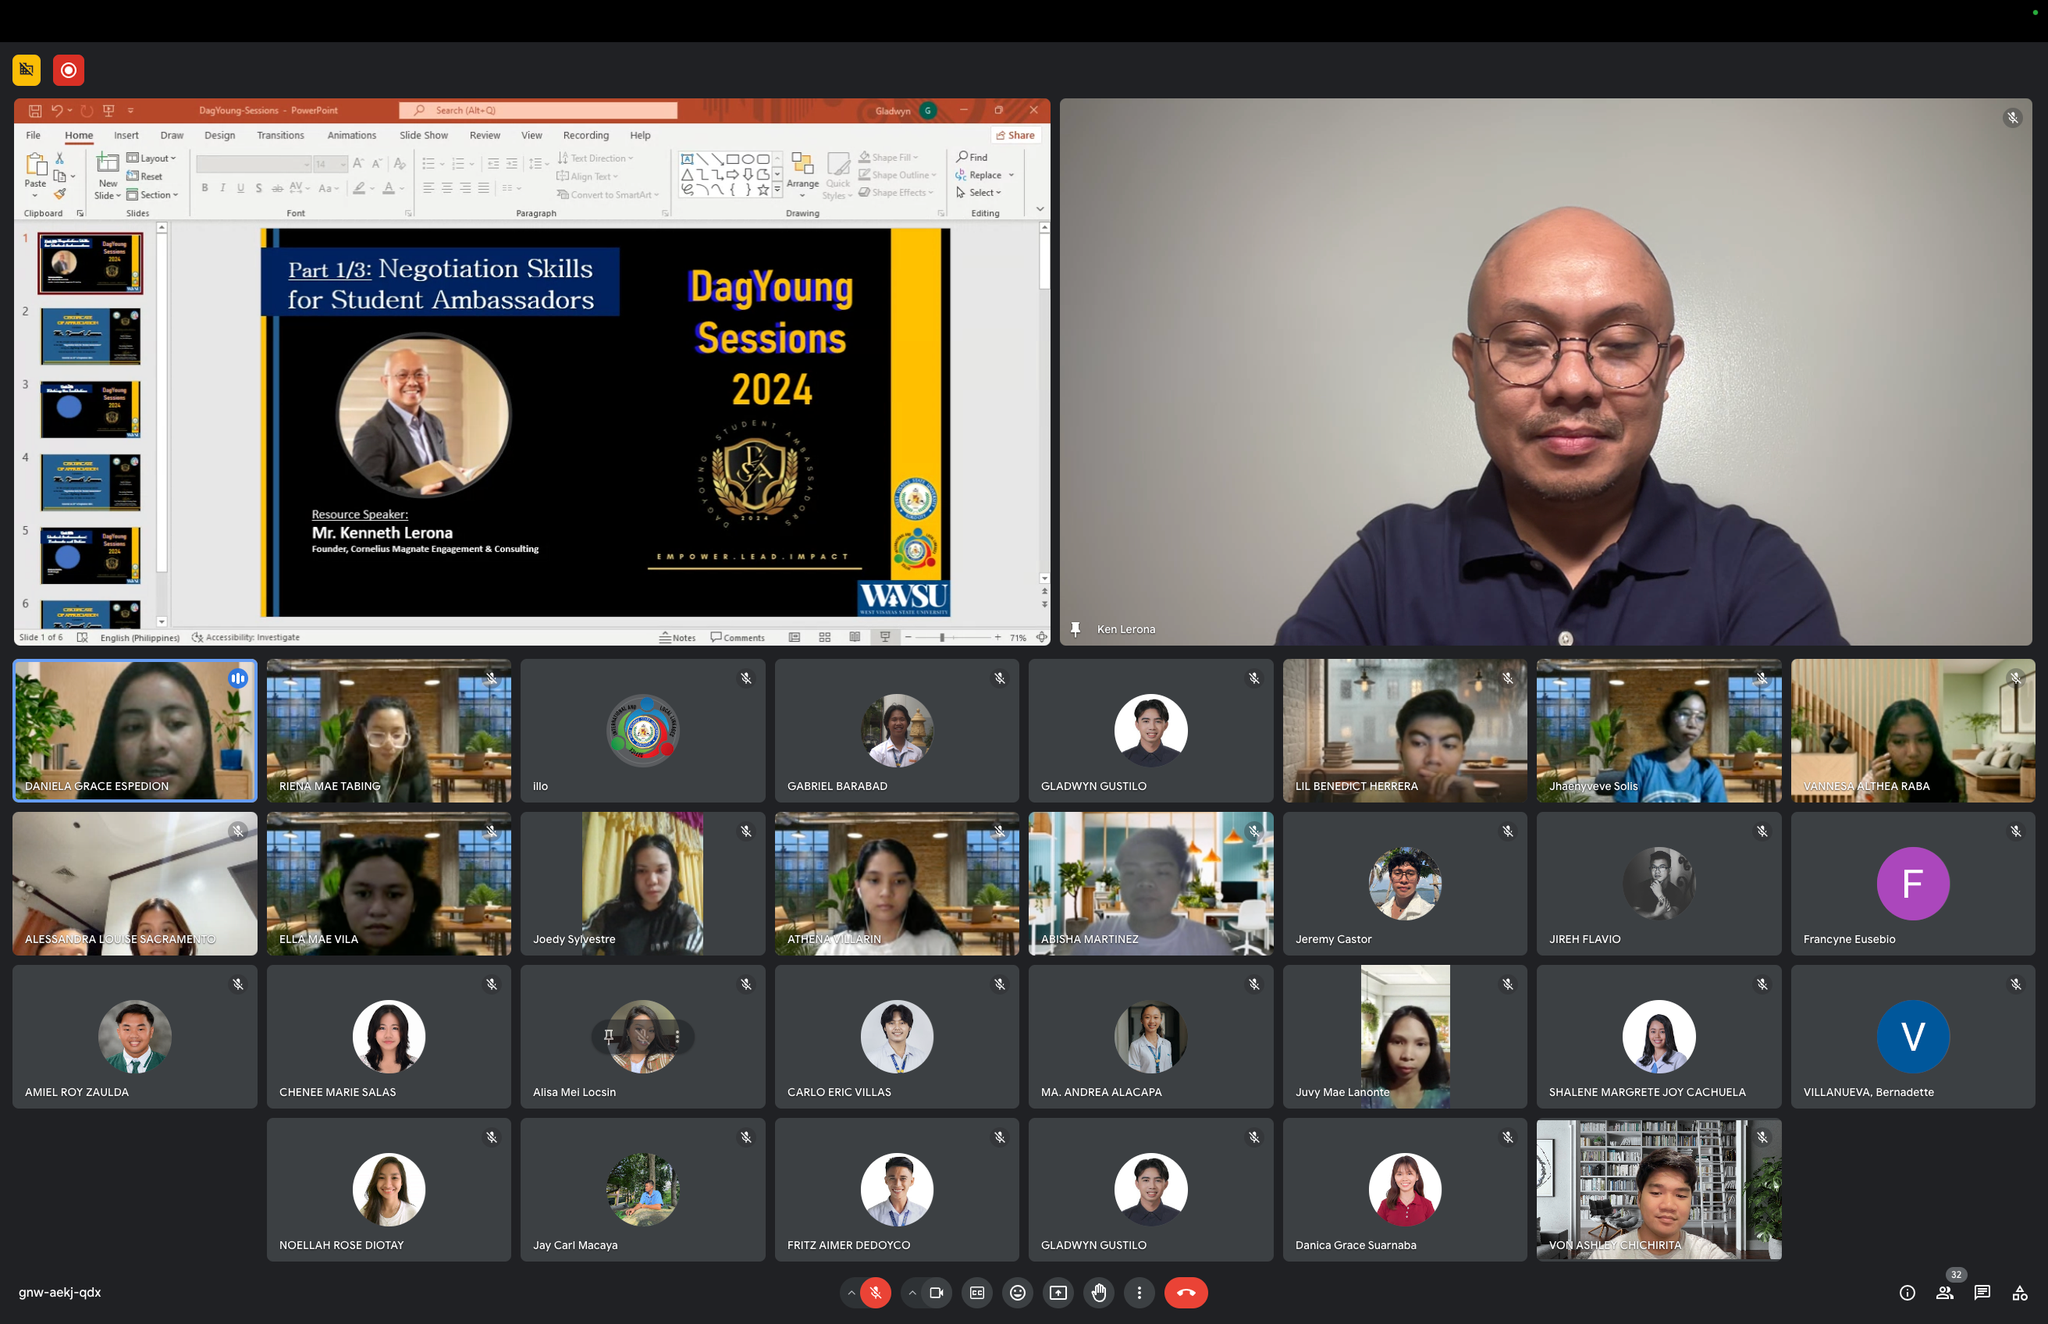The image size is (2048, 1324).
Task: Expand video settings arrow beside camera
Action: (912, 1293)
